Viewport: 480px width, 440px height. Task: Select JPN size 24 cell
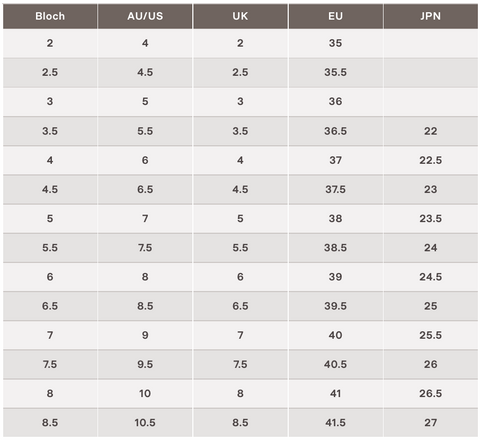[x=431, y=248]
